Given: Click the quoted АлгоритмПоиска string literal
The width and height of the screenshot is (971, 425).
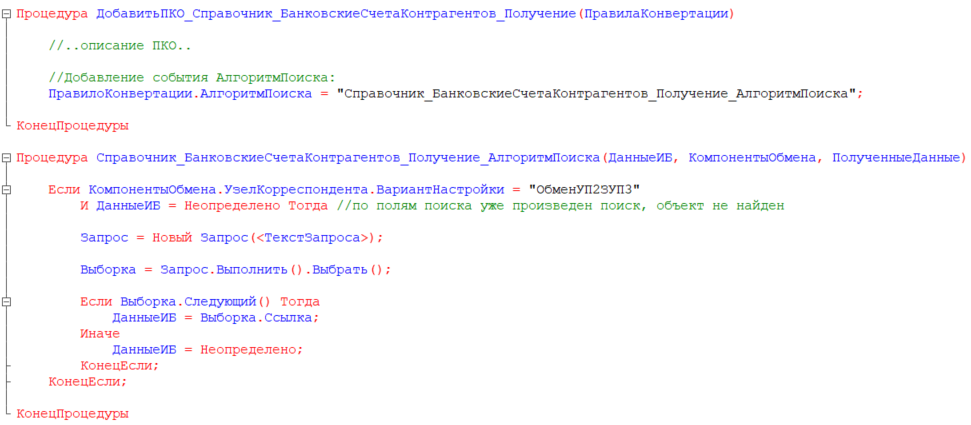Looking at the screenshot, I should point(597,94).
